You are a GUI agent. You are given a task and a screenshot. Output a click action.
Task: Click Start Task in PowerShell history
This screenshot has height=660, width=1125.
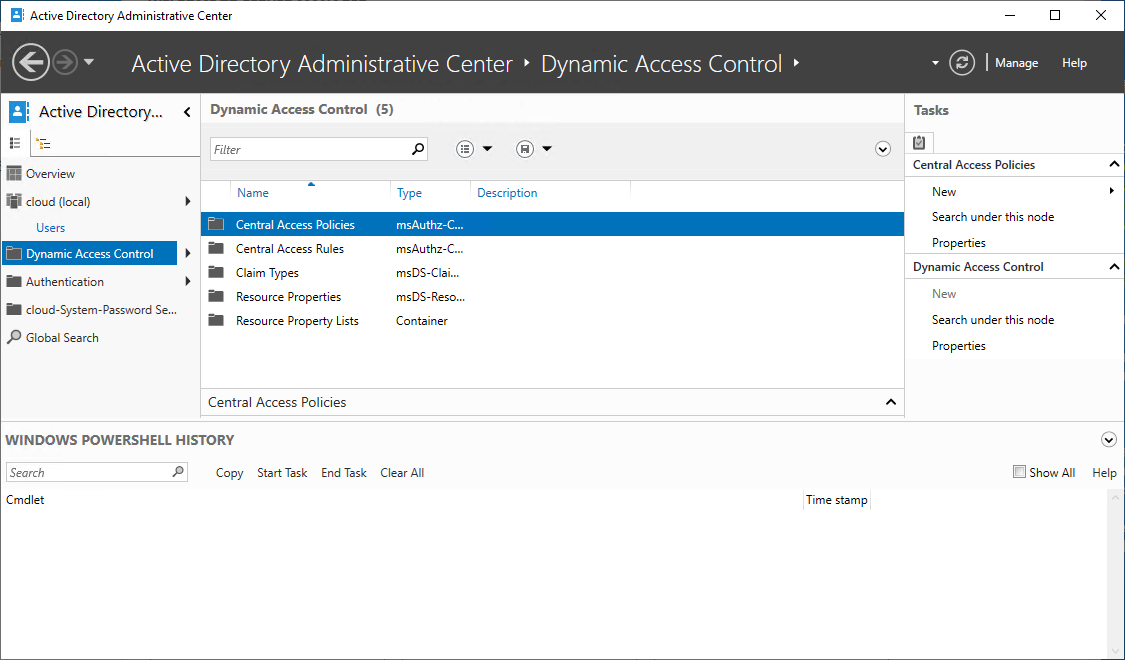282,473
